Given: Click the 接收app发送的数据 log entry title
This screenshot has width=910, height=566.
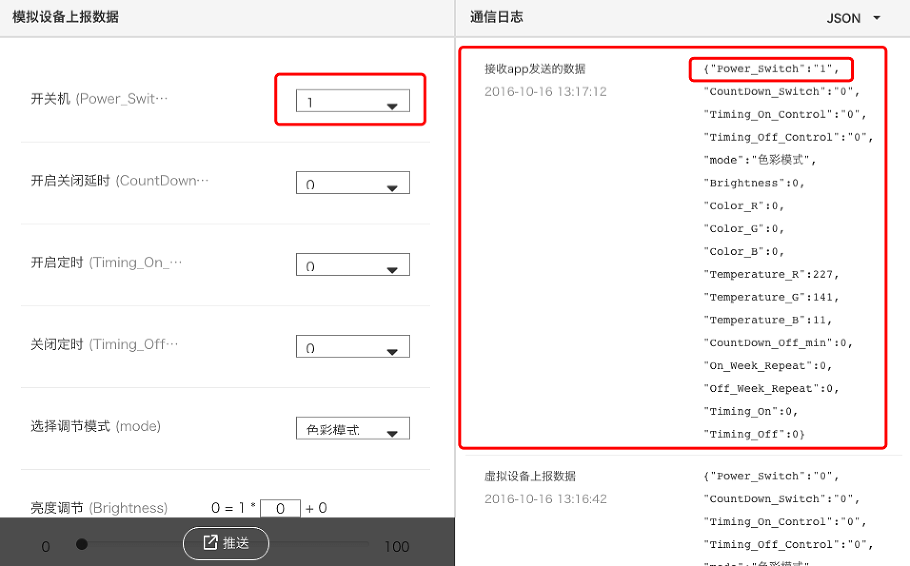Looking at the screenshot, I should point(535,69).
